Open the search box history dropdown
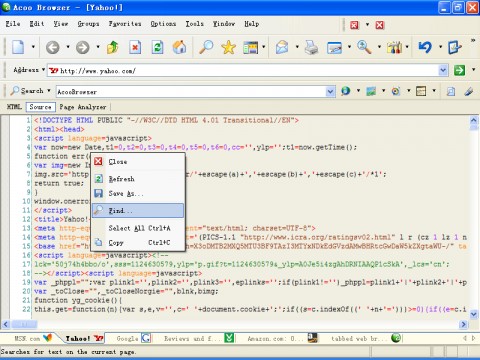480x360 pixels. point(330,91)
